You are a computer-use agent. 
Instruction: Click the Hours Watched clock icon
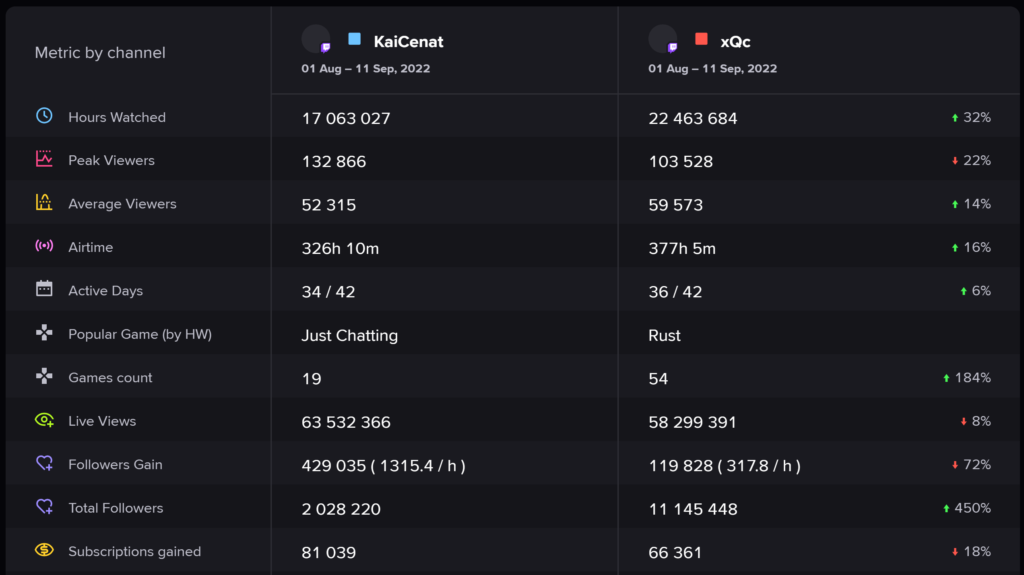click(x=44, y=116)
